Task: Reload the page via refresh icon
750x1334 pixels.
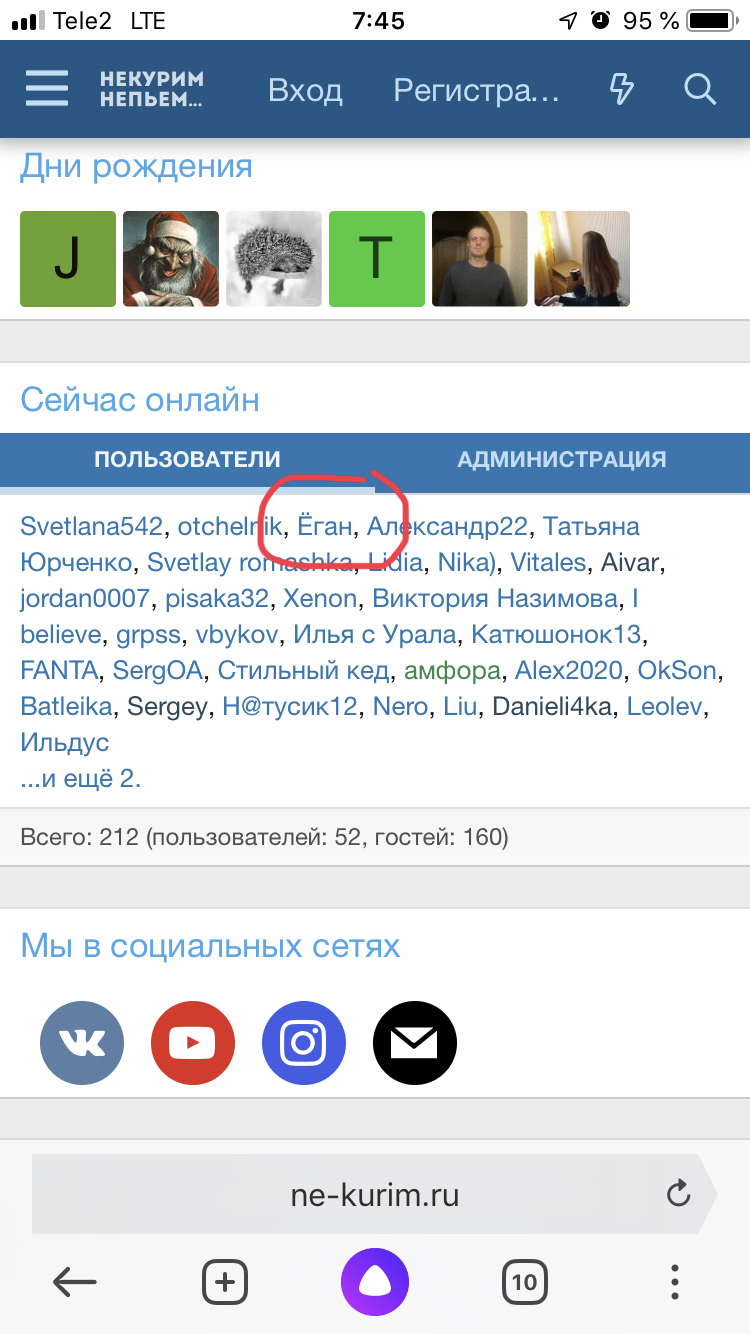Action: tap(678, 1194)
